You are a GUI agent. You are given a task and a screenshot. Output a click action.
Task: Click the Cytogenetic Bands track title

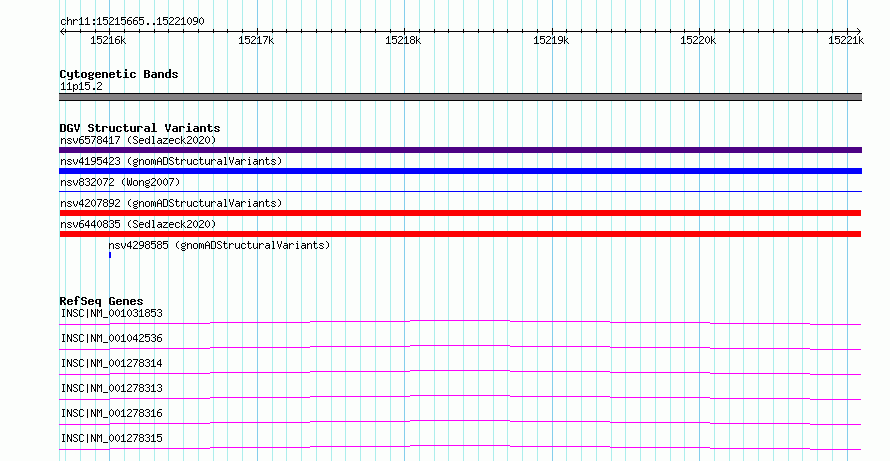pyautogui.click(x=119, y=74)
